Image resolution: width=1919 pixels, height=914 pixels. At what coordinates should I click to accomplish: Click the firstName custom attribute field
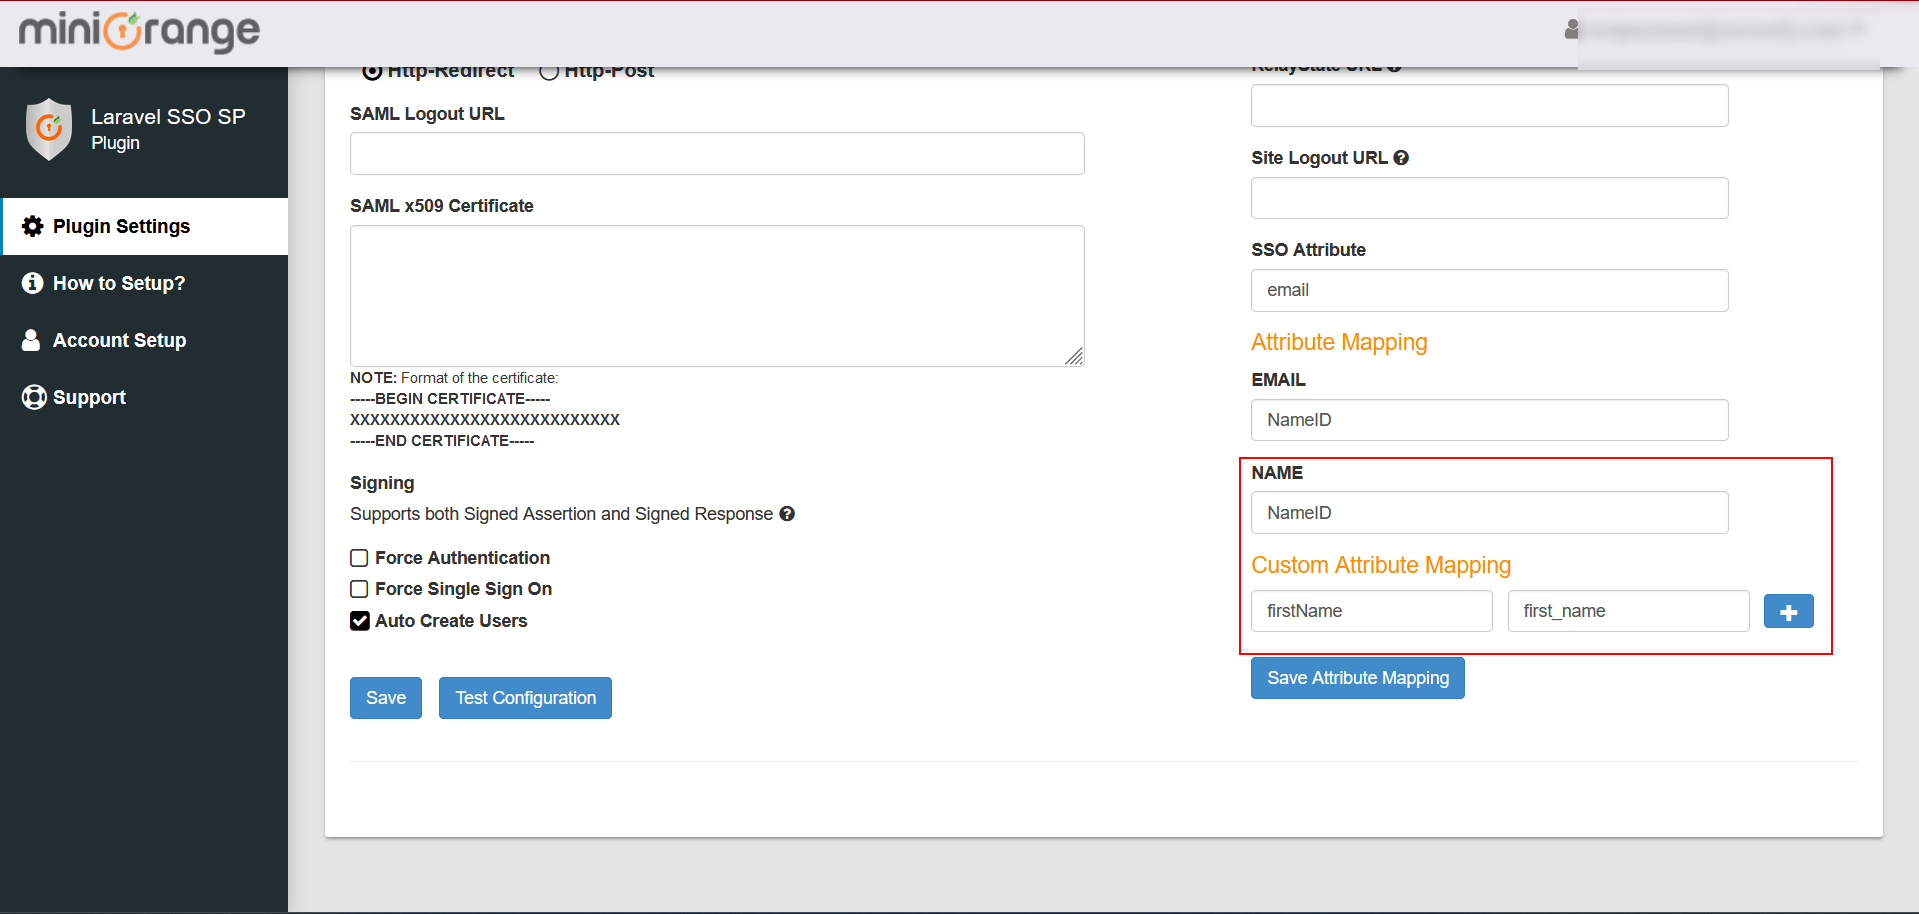(1372, 611)
